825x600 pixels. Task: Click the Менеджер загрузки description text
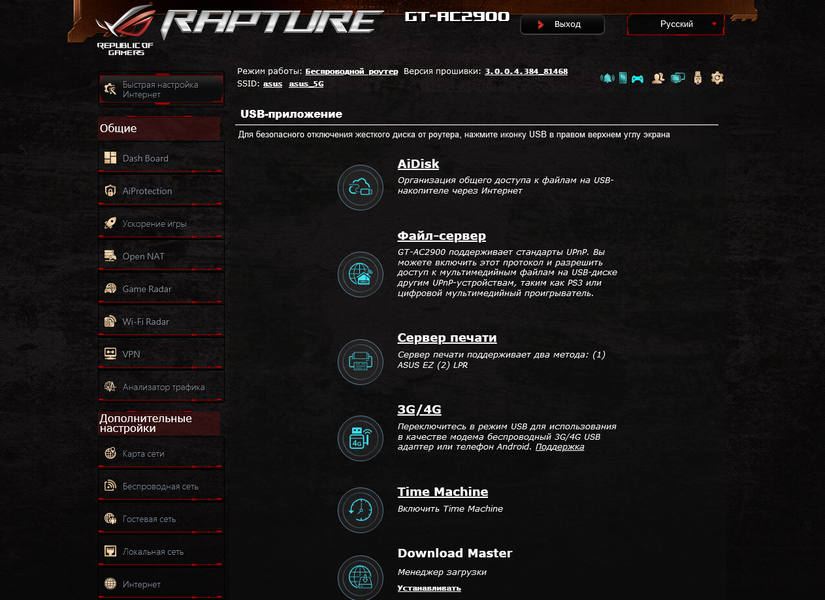click(x=442, y=572)
